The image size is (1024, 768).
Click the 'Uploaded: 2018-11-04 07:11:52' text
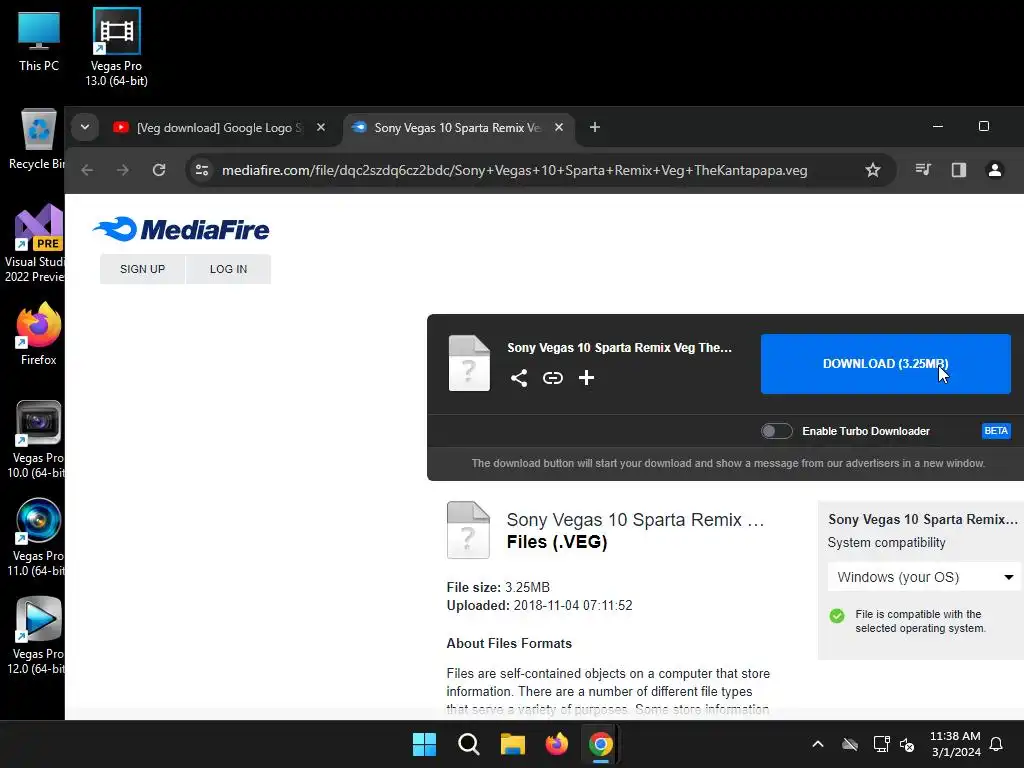(539, 605)
